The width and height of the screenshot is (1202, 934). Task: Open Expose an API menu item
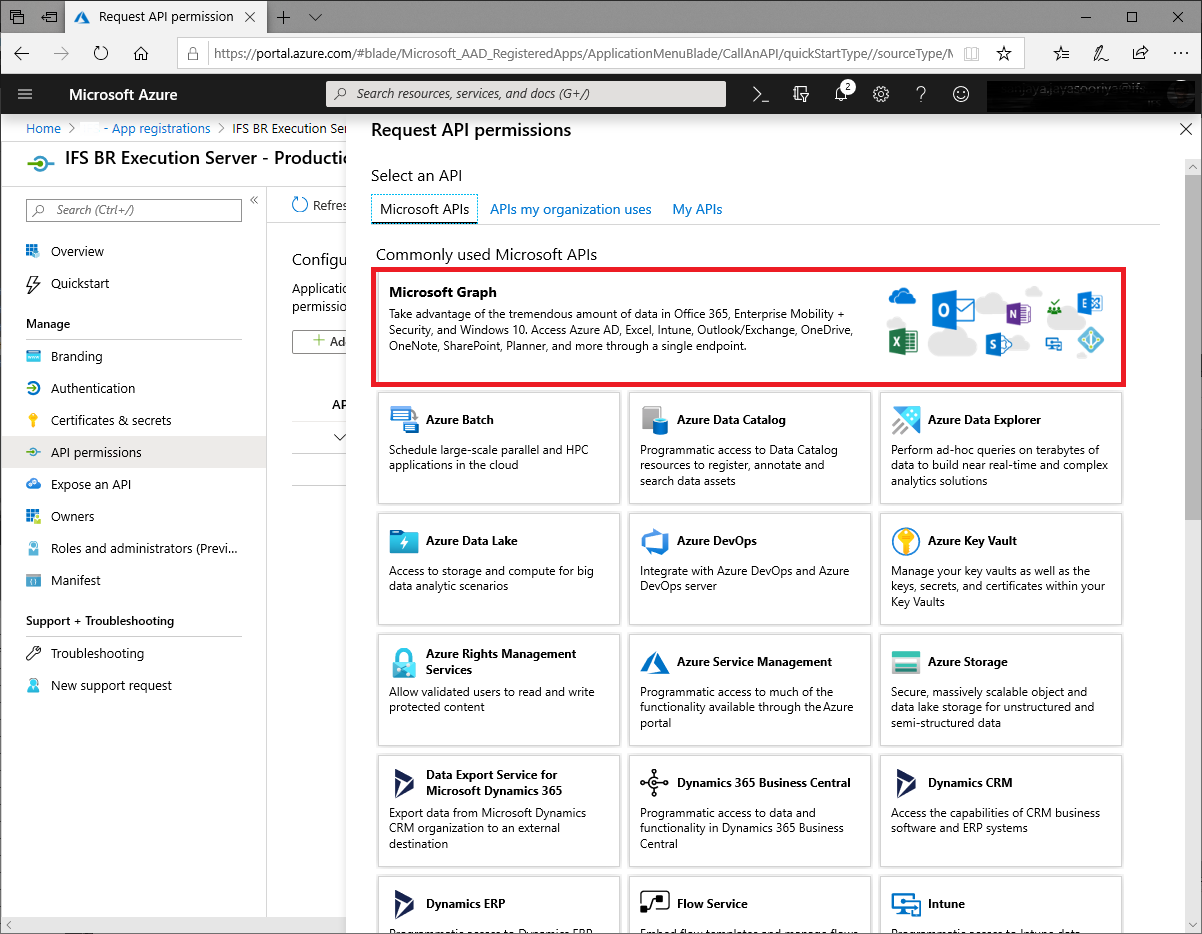[91, 484]
